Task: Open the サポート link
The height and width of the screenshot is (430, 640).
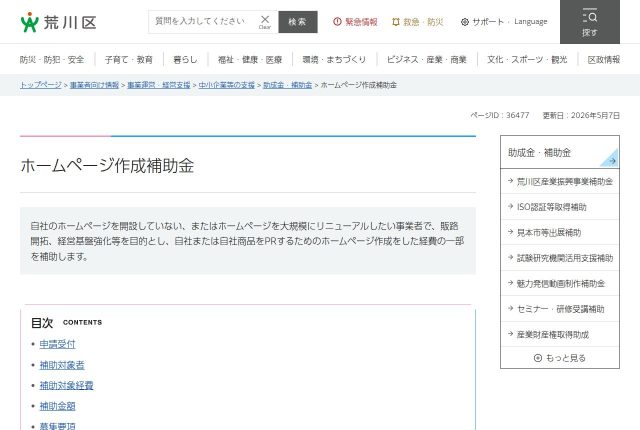Action: 488,22
